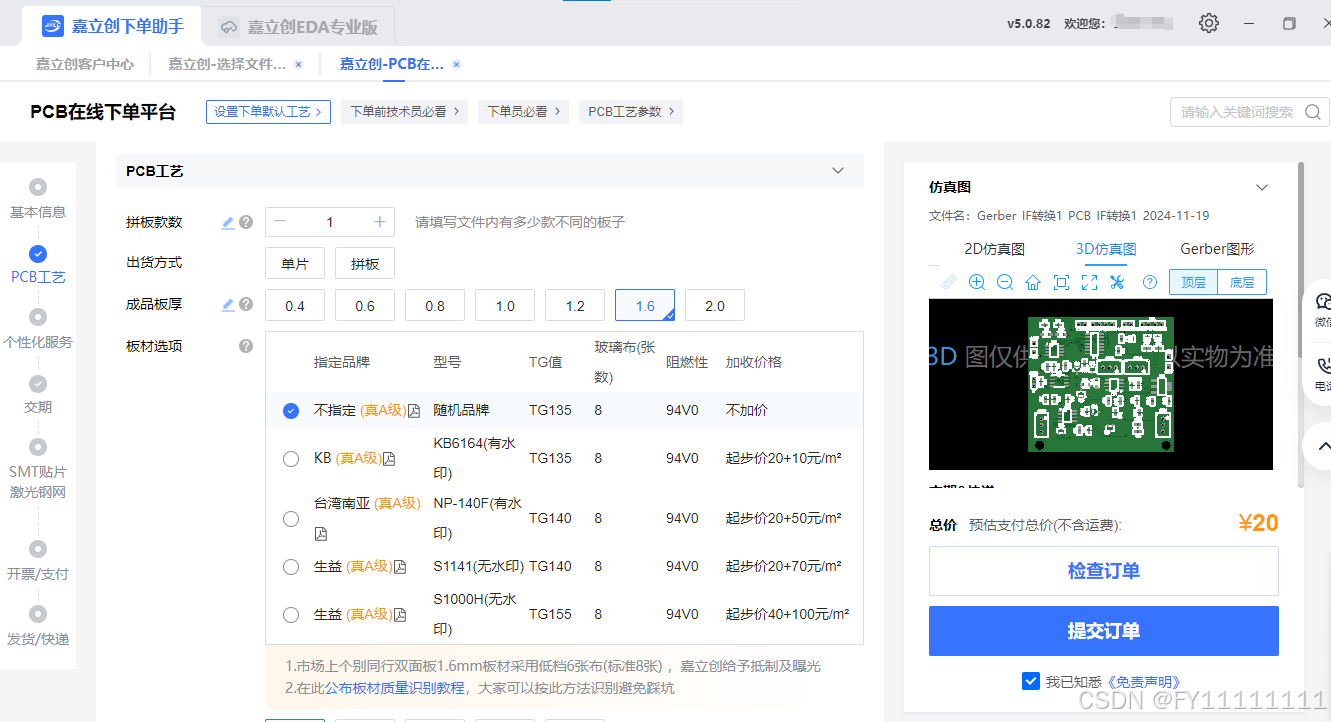This screenshot has height=722, width=1331.
Task: Click the pencil icon beside 成品板厚
Action: pyautogui.click(x=228, y=304)
